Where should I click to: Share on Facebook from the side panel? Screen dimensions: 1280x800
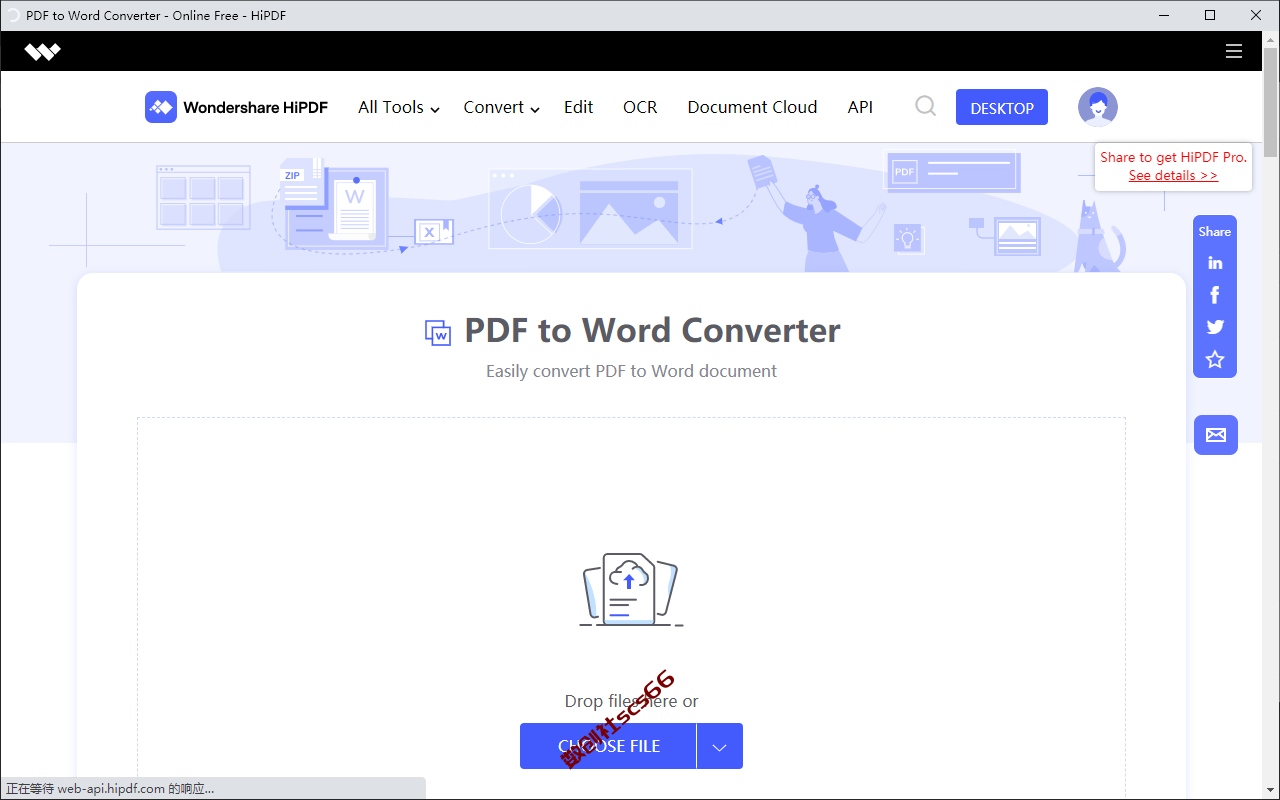click(x=1215, y=295)
